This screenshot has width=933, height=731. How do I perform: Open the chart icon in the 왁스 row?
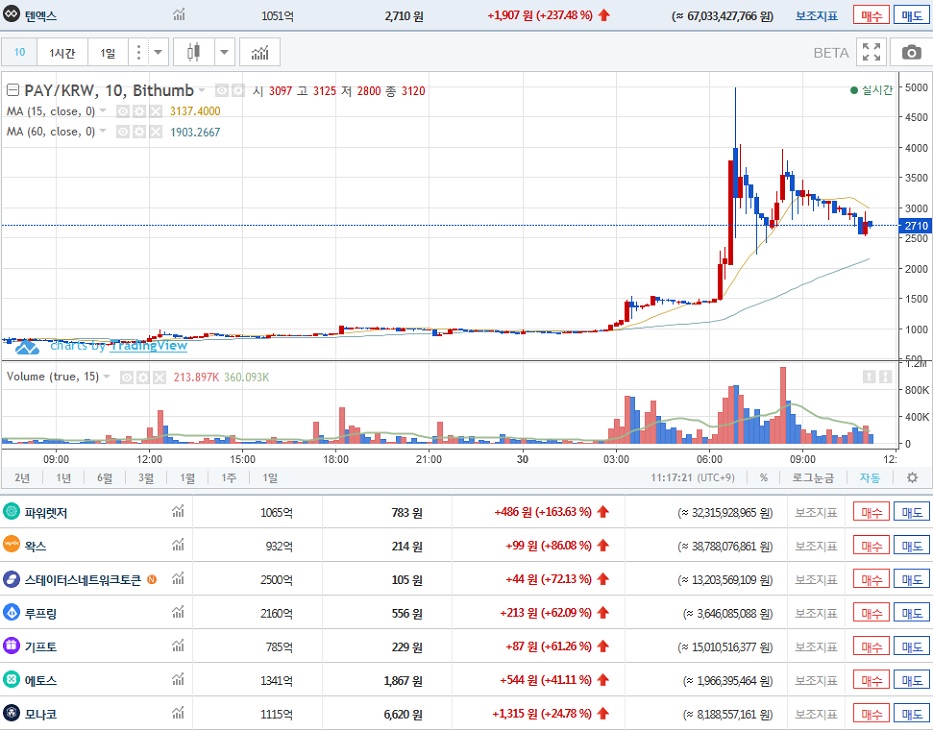coord(178,545)
